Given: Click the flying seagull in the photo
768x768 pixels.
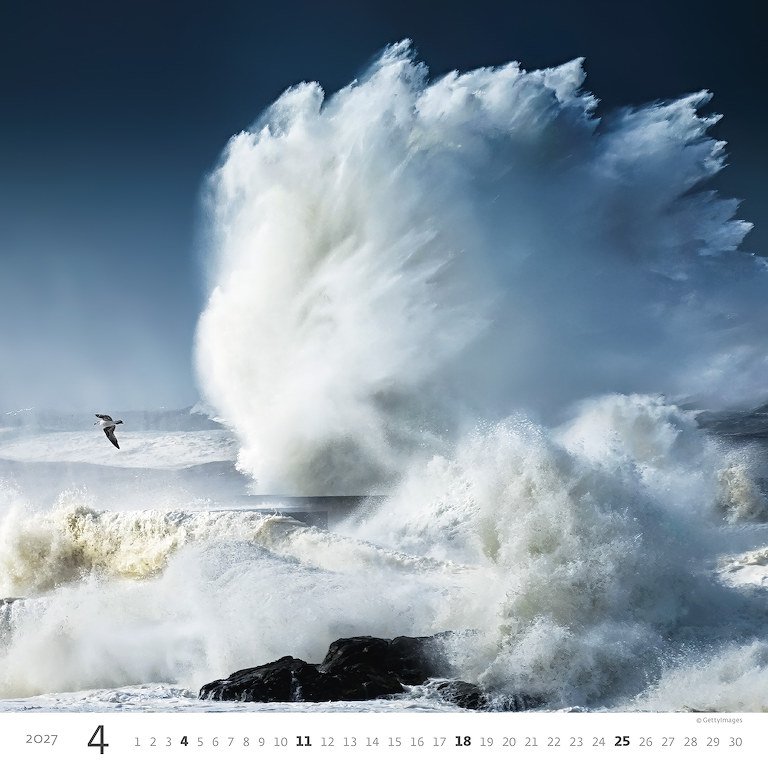Looking at the screenshot, I should (x=109, y=430).
